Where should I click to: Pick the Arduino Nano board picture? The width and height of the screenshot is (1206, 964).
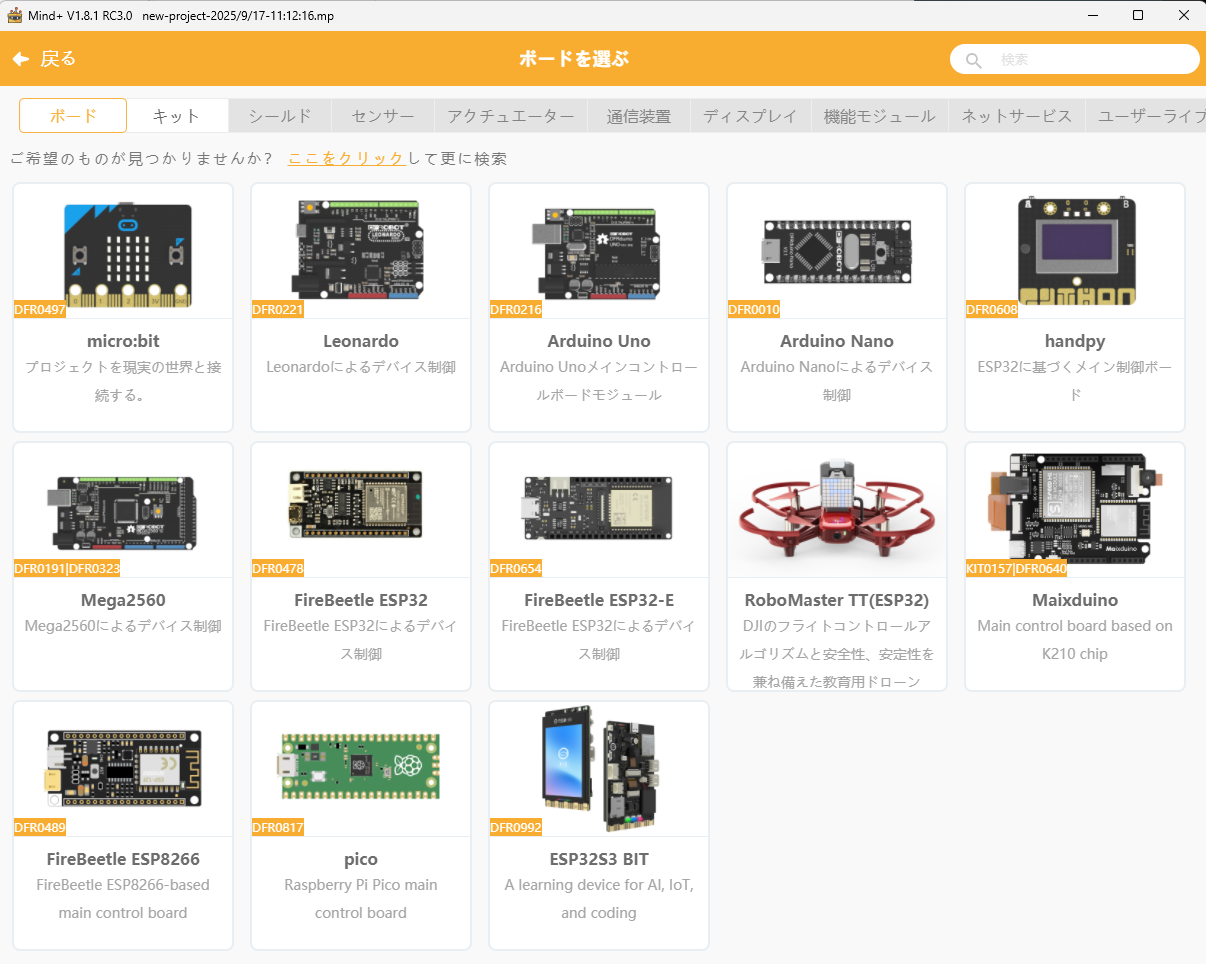[x=836, y=252]
